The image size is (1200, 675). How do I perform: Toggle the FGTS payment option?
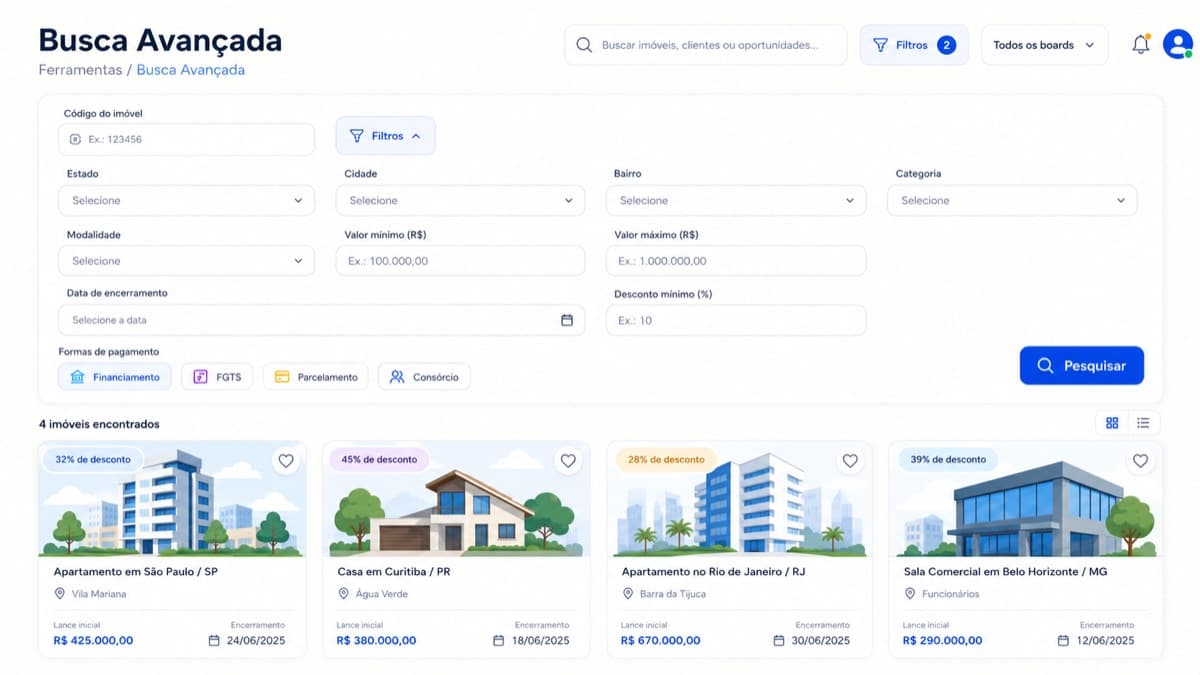point(216,377)
